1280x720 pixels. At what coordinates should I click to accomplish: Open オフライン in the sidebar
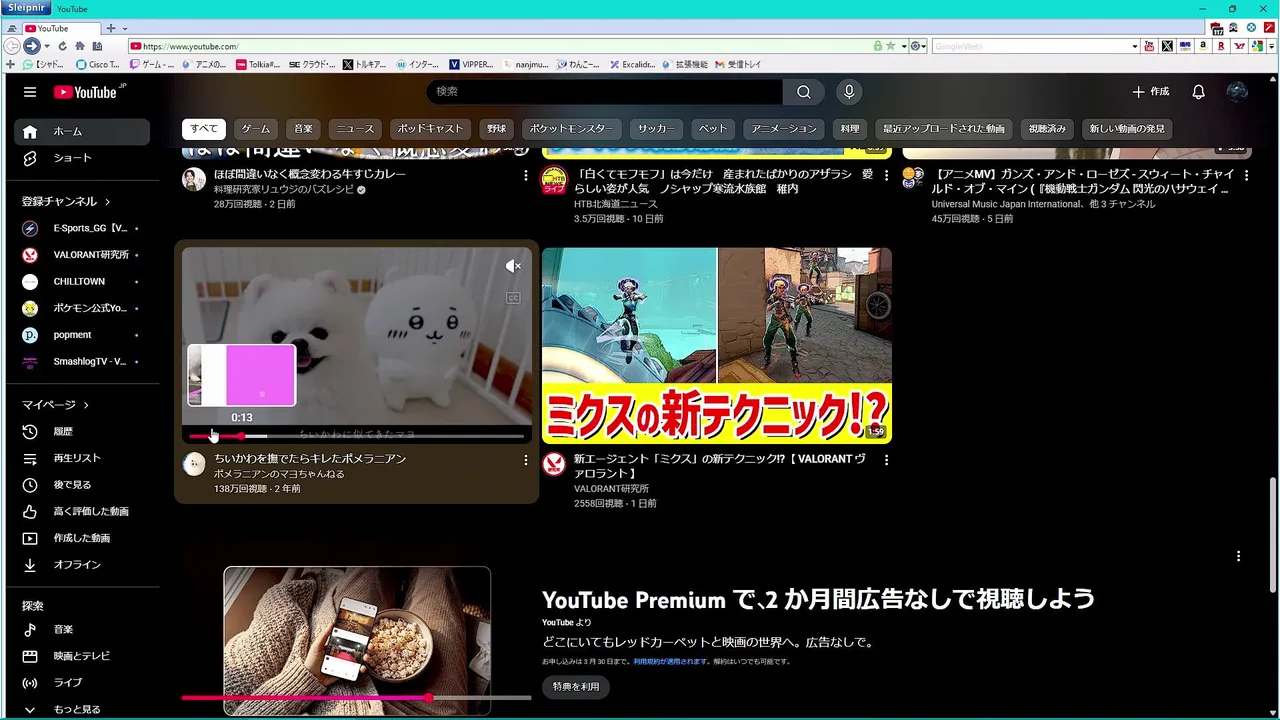pos(82,565)
